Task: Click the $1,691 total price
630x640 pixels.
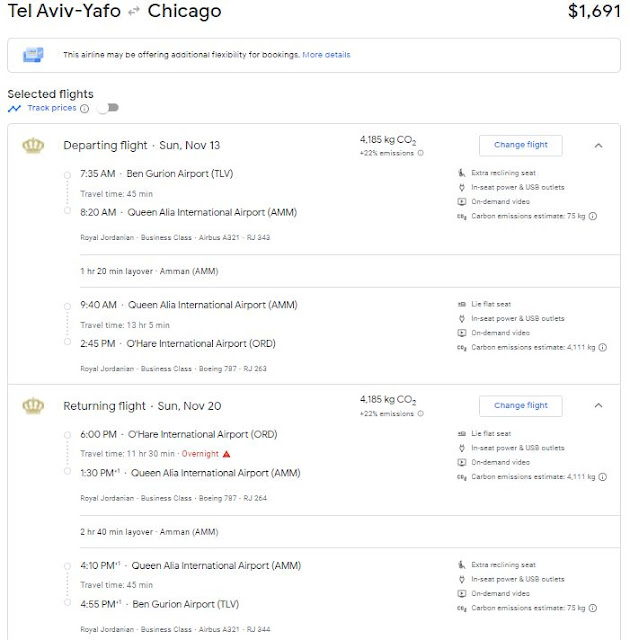Action: pyautogui.click(x=592, y=13)
